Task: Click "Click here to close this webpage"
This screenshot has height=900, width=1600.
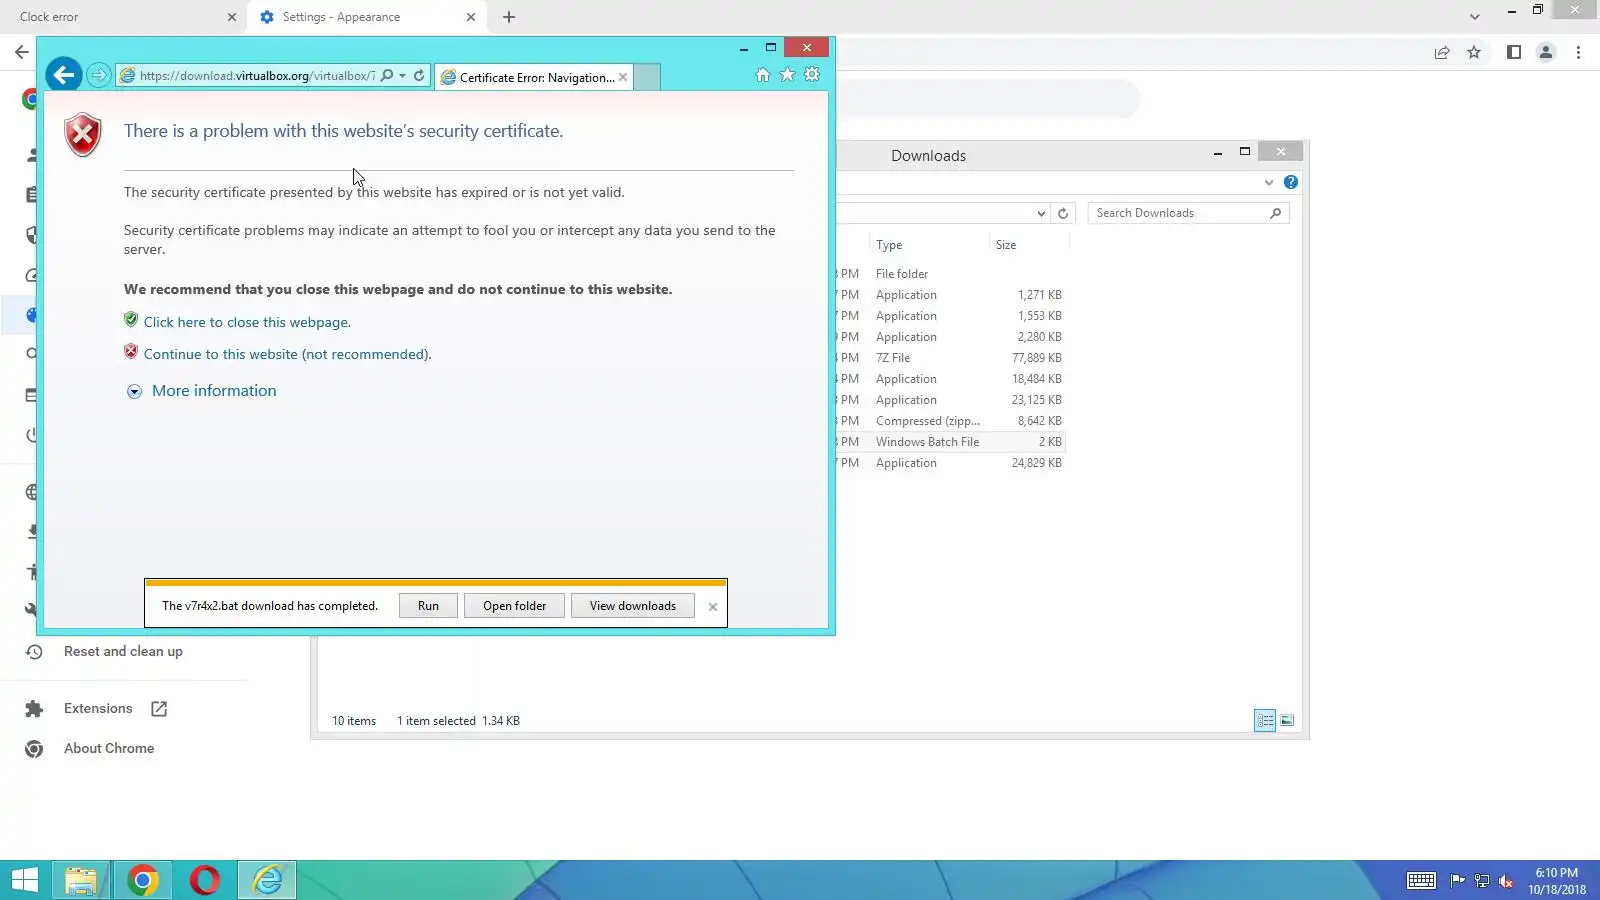Action: point(247,322)
